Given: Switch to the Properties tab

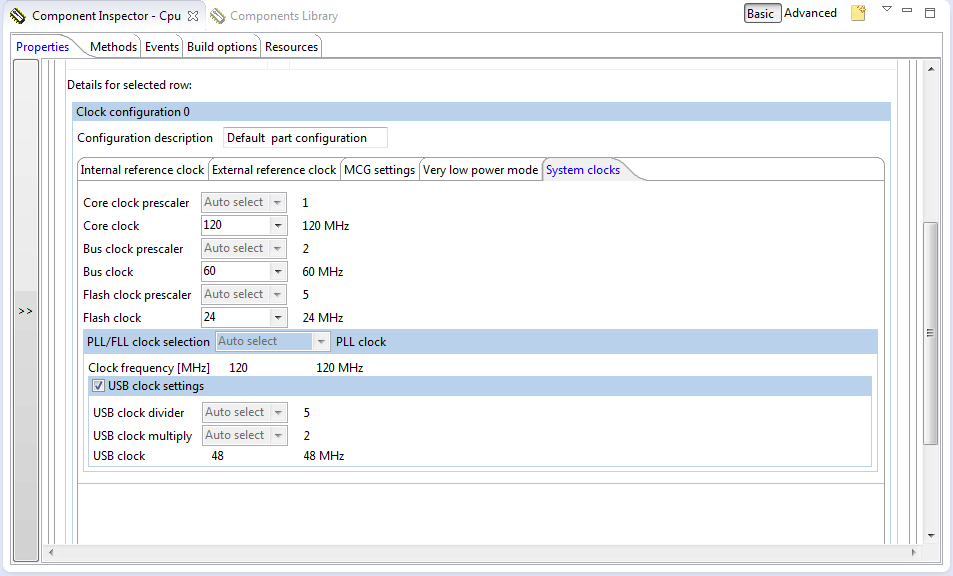Looking at the screenshot, I should click(x=43, y=47).
